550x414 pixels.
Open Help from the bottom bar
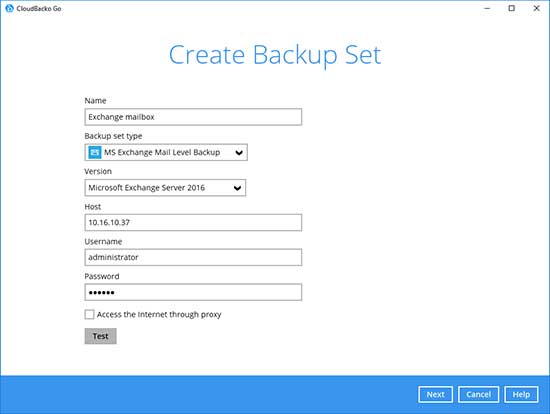(521, 395)
